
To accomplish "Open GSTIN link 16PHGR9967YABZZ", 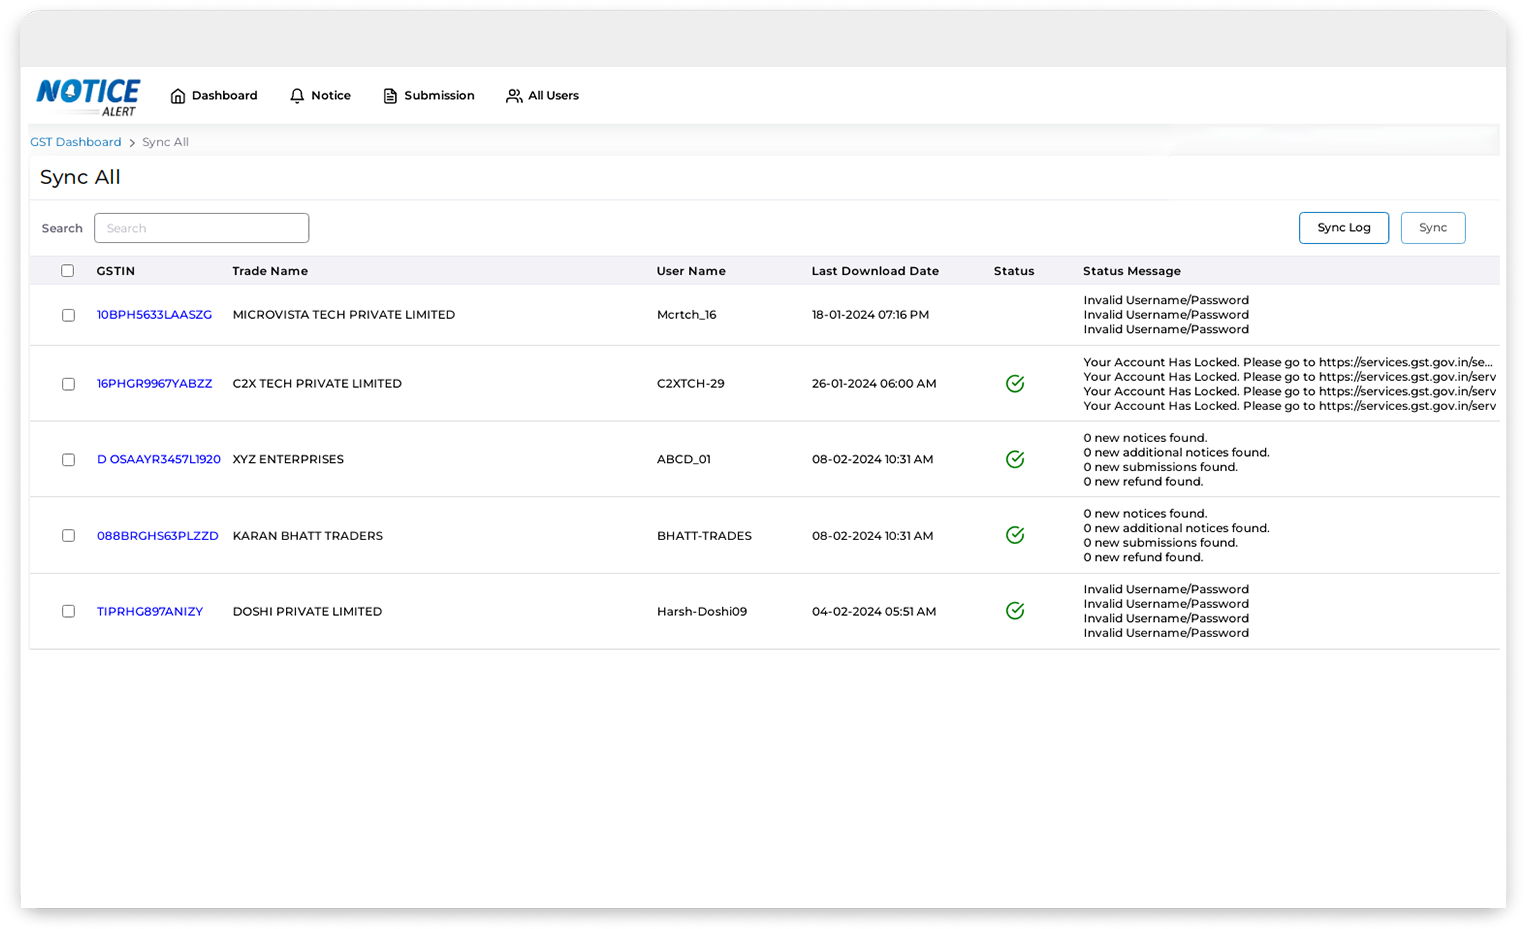I will [x=154, y=384].
